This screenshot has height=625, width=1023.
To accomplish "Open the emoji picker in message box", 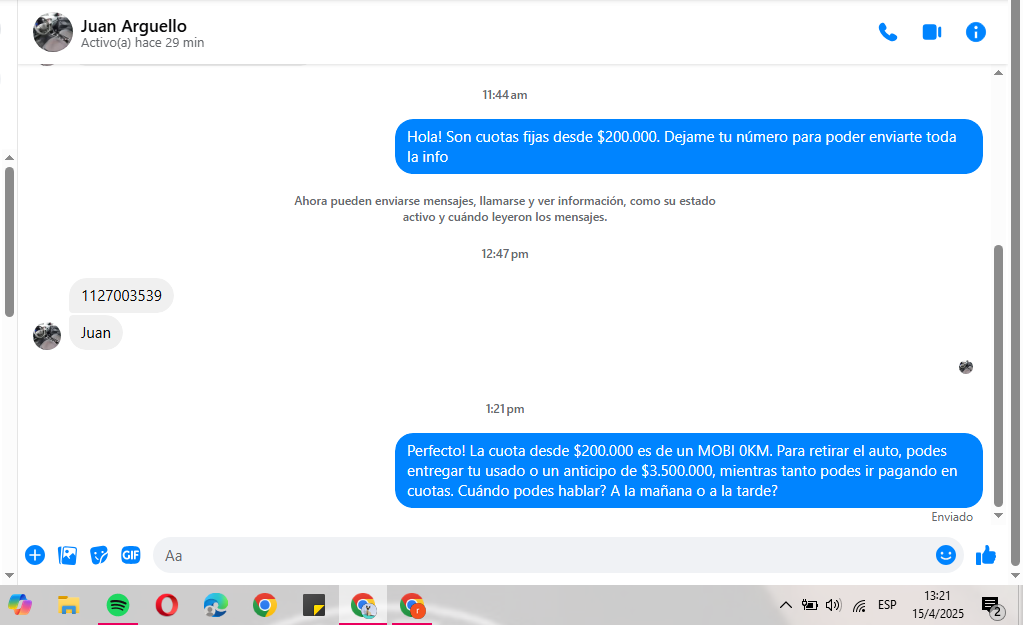I will [945, 555].
